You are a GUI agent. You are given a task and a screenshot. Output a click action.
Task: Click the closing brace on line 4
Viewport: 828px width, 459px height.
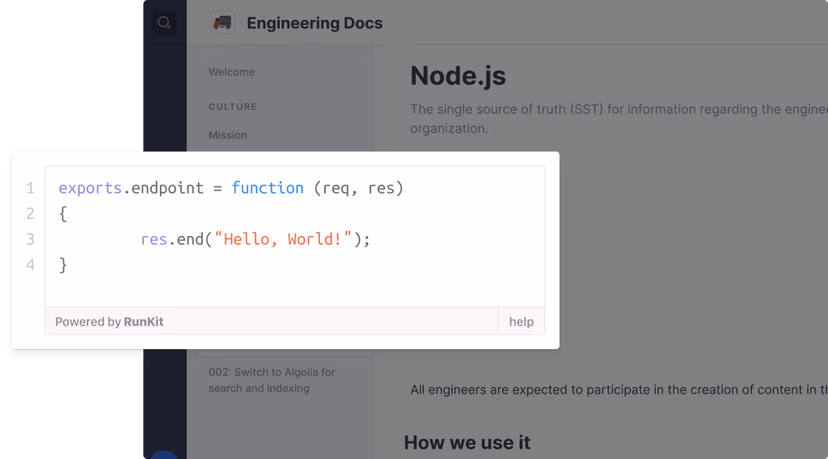pos(63,265)
